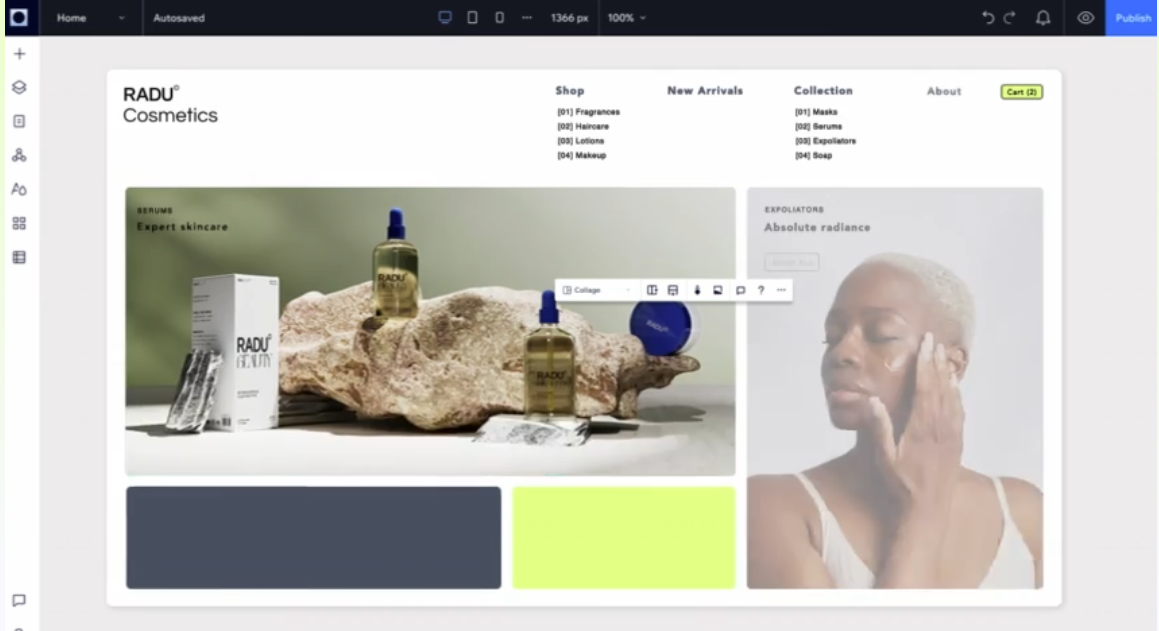Select the About navigation menu item
1159x631 pixels.
click(x=942, y=91)
